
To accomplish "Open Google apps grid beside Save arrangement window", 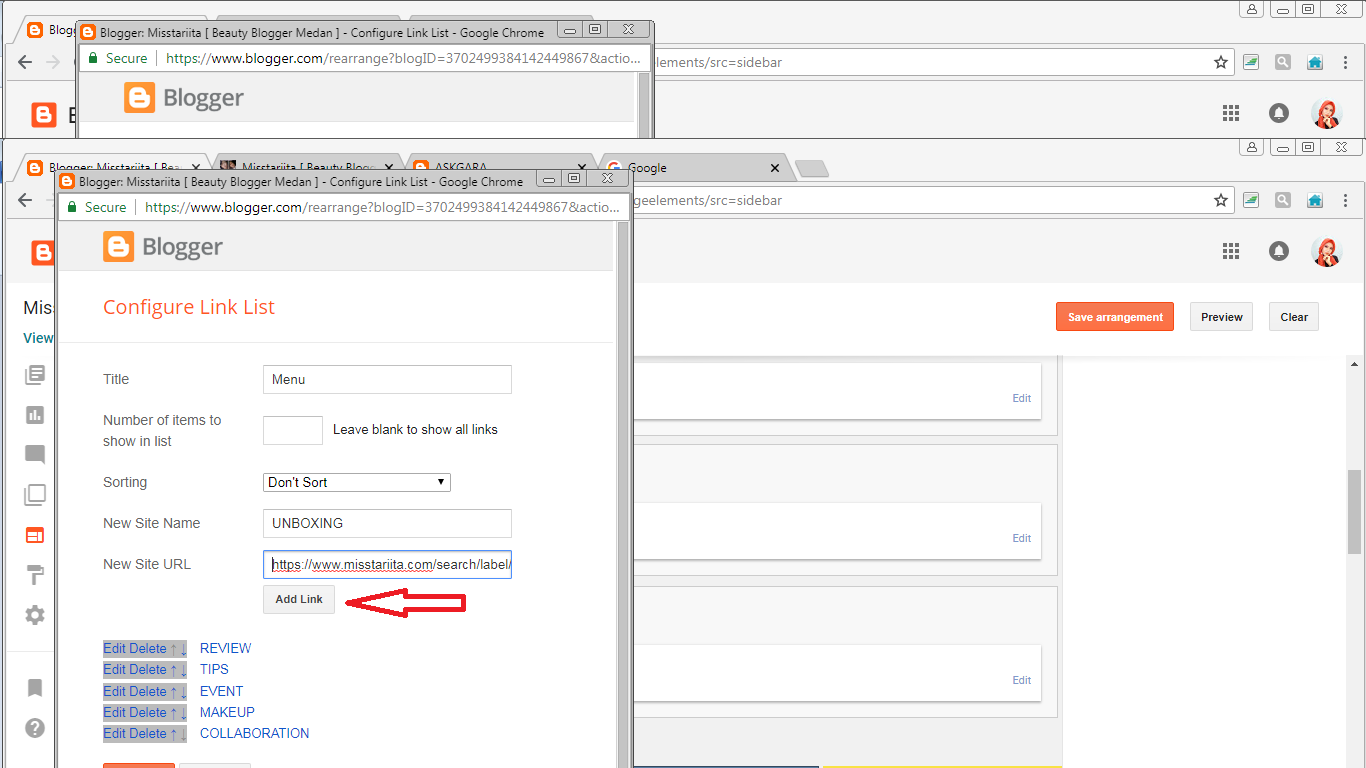I will click(1231, 251).
